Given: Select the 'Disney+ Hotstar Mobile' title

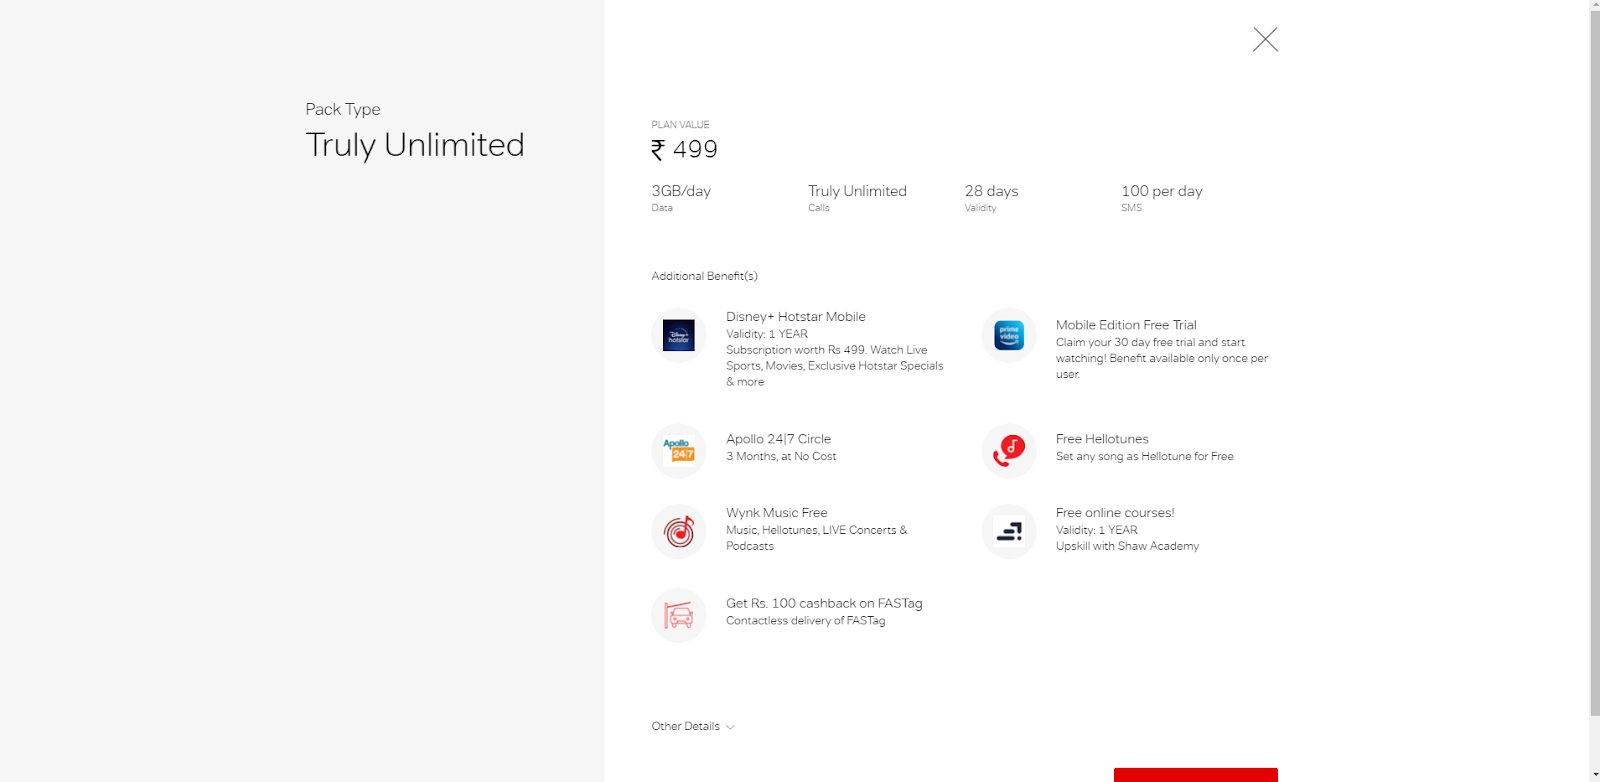Looking at the screenshot, I should tap(796, 317).
